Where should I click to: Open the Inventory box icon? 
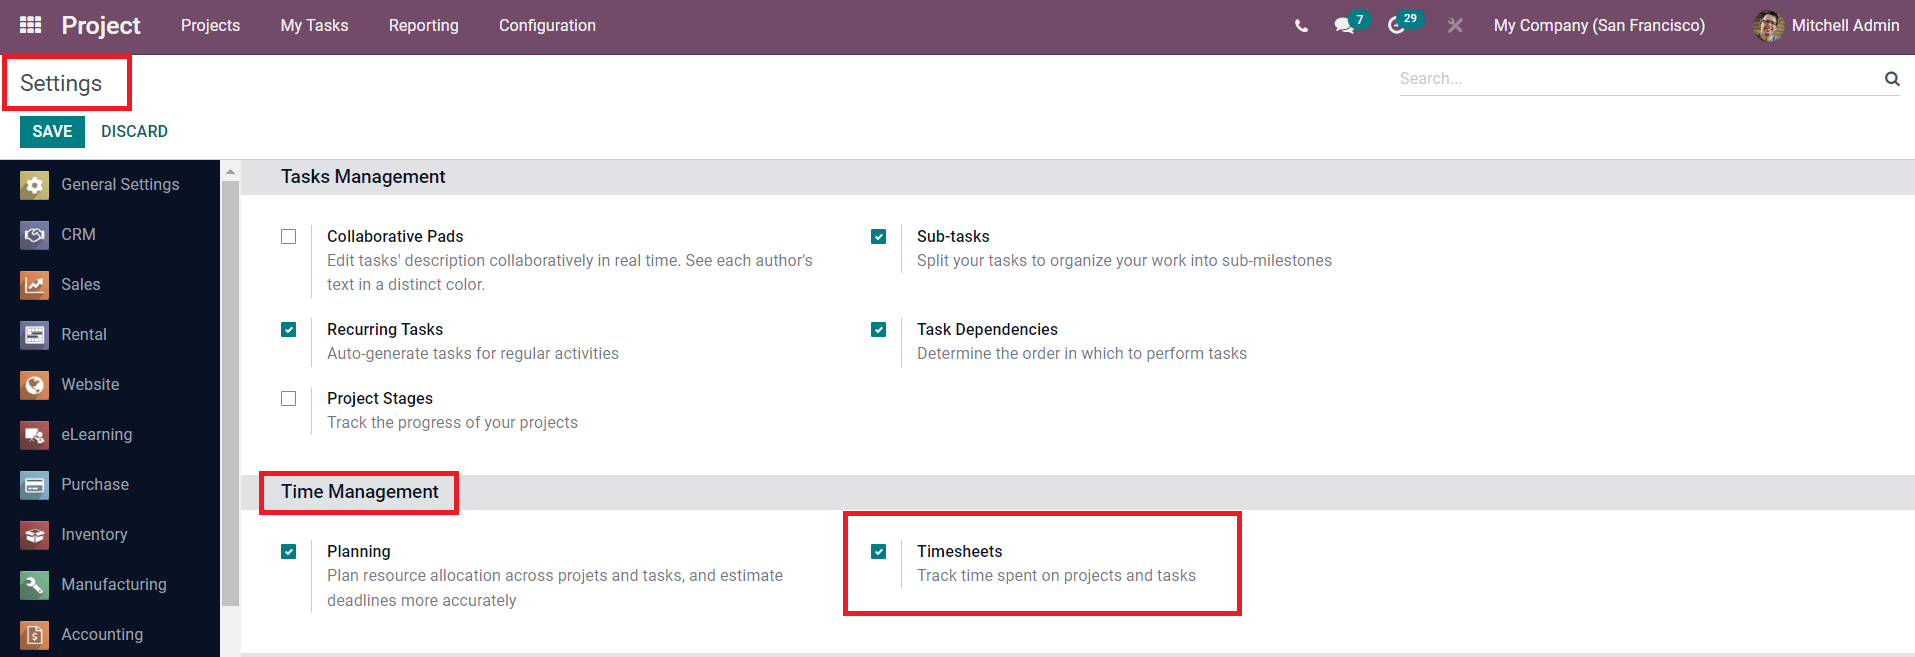35,535
